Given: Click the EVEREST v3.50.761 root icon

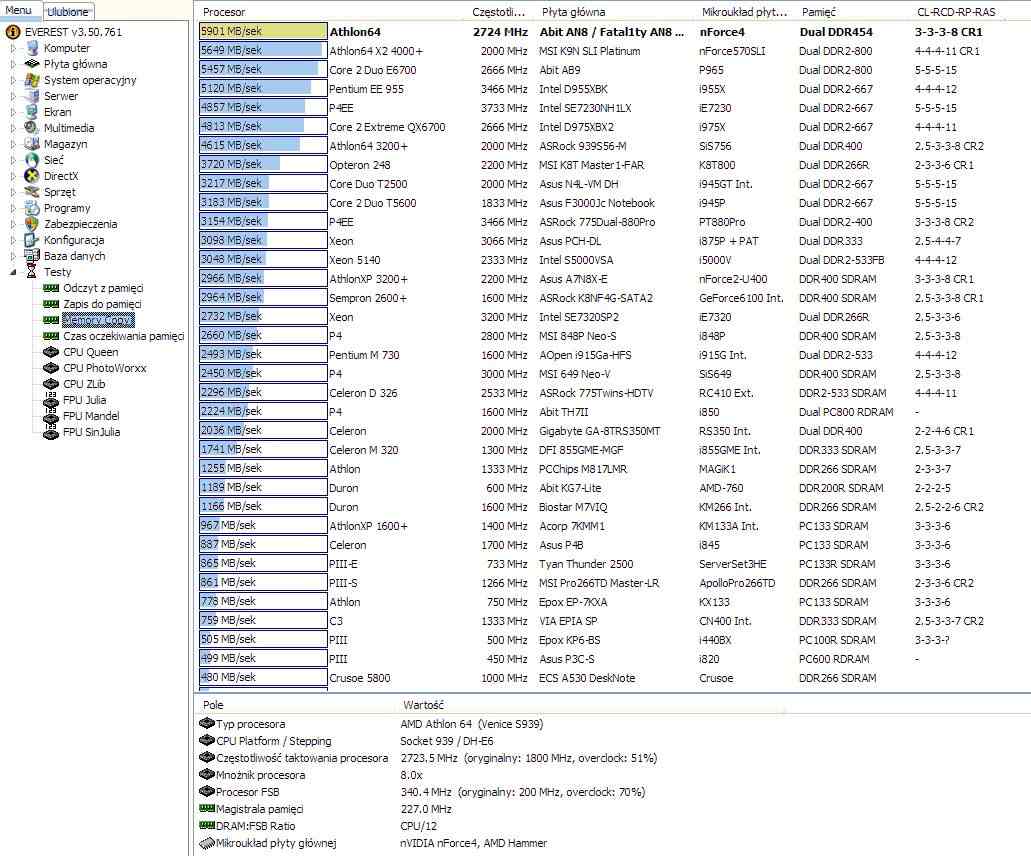Looking at the screenshot, I should pos(12,32).
